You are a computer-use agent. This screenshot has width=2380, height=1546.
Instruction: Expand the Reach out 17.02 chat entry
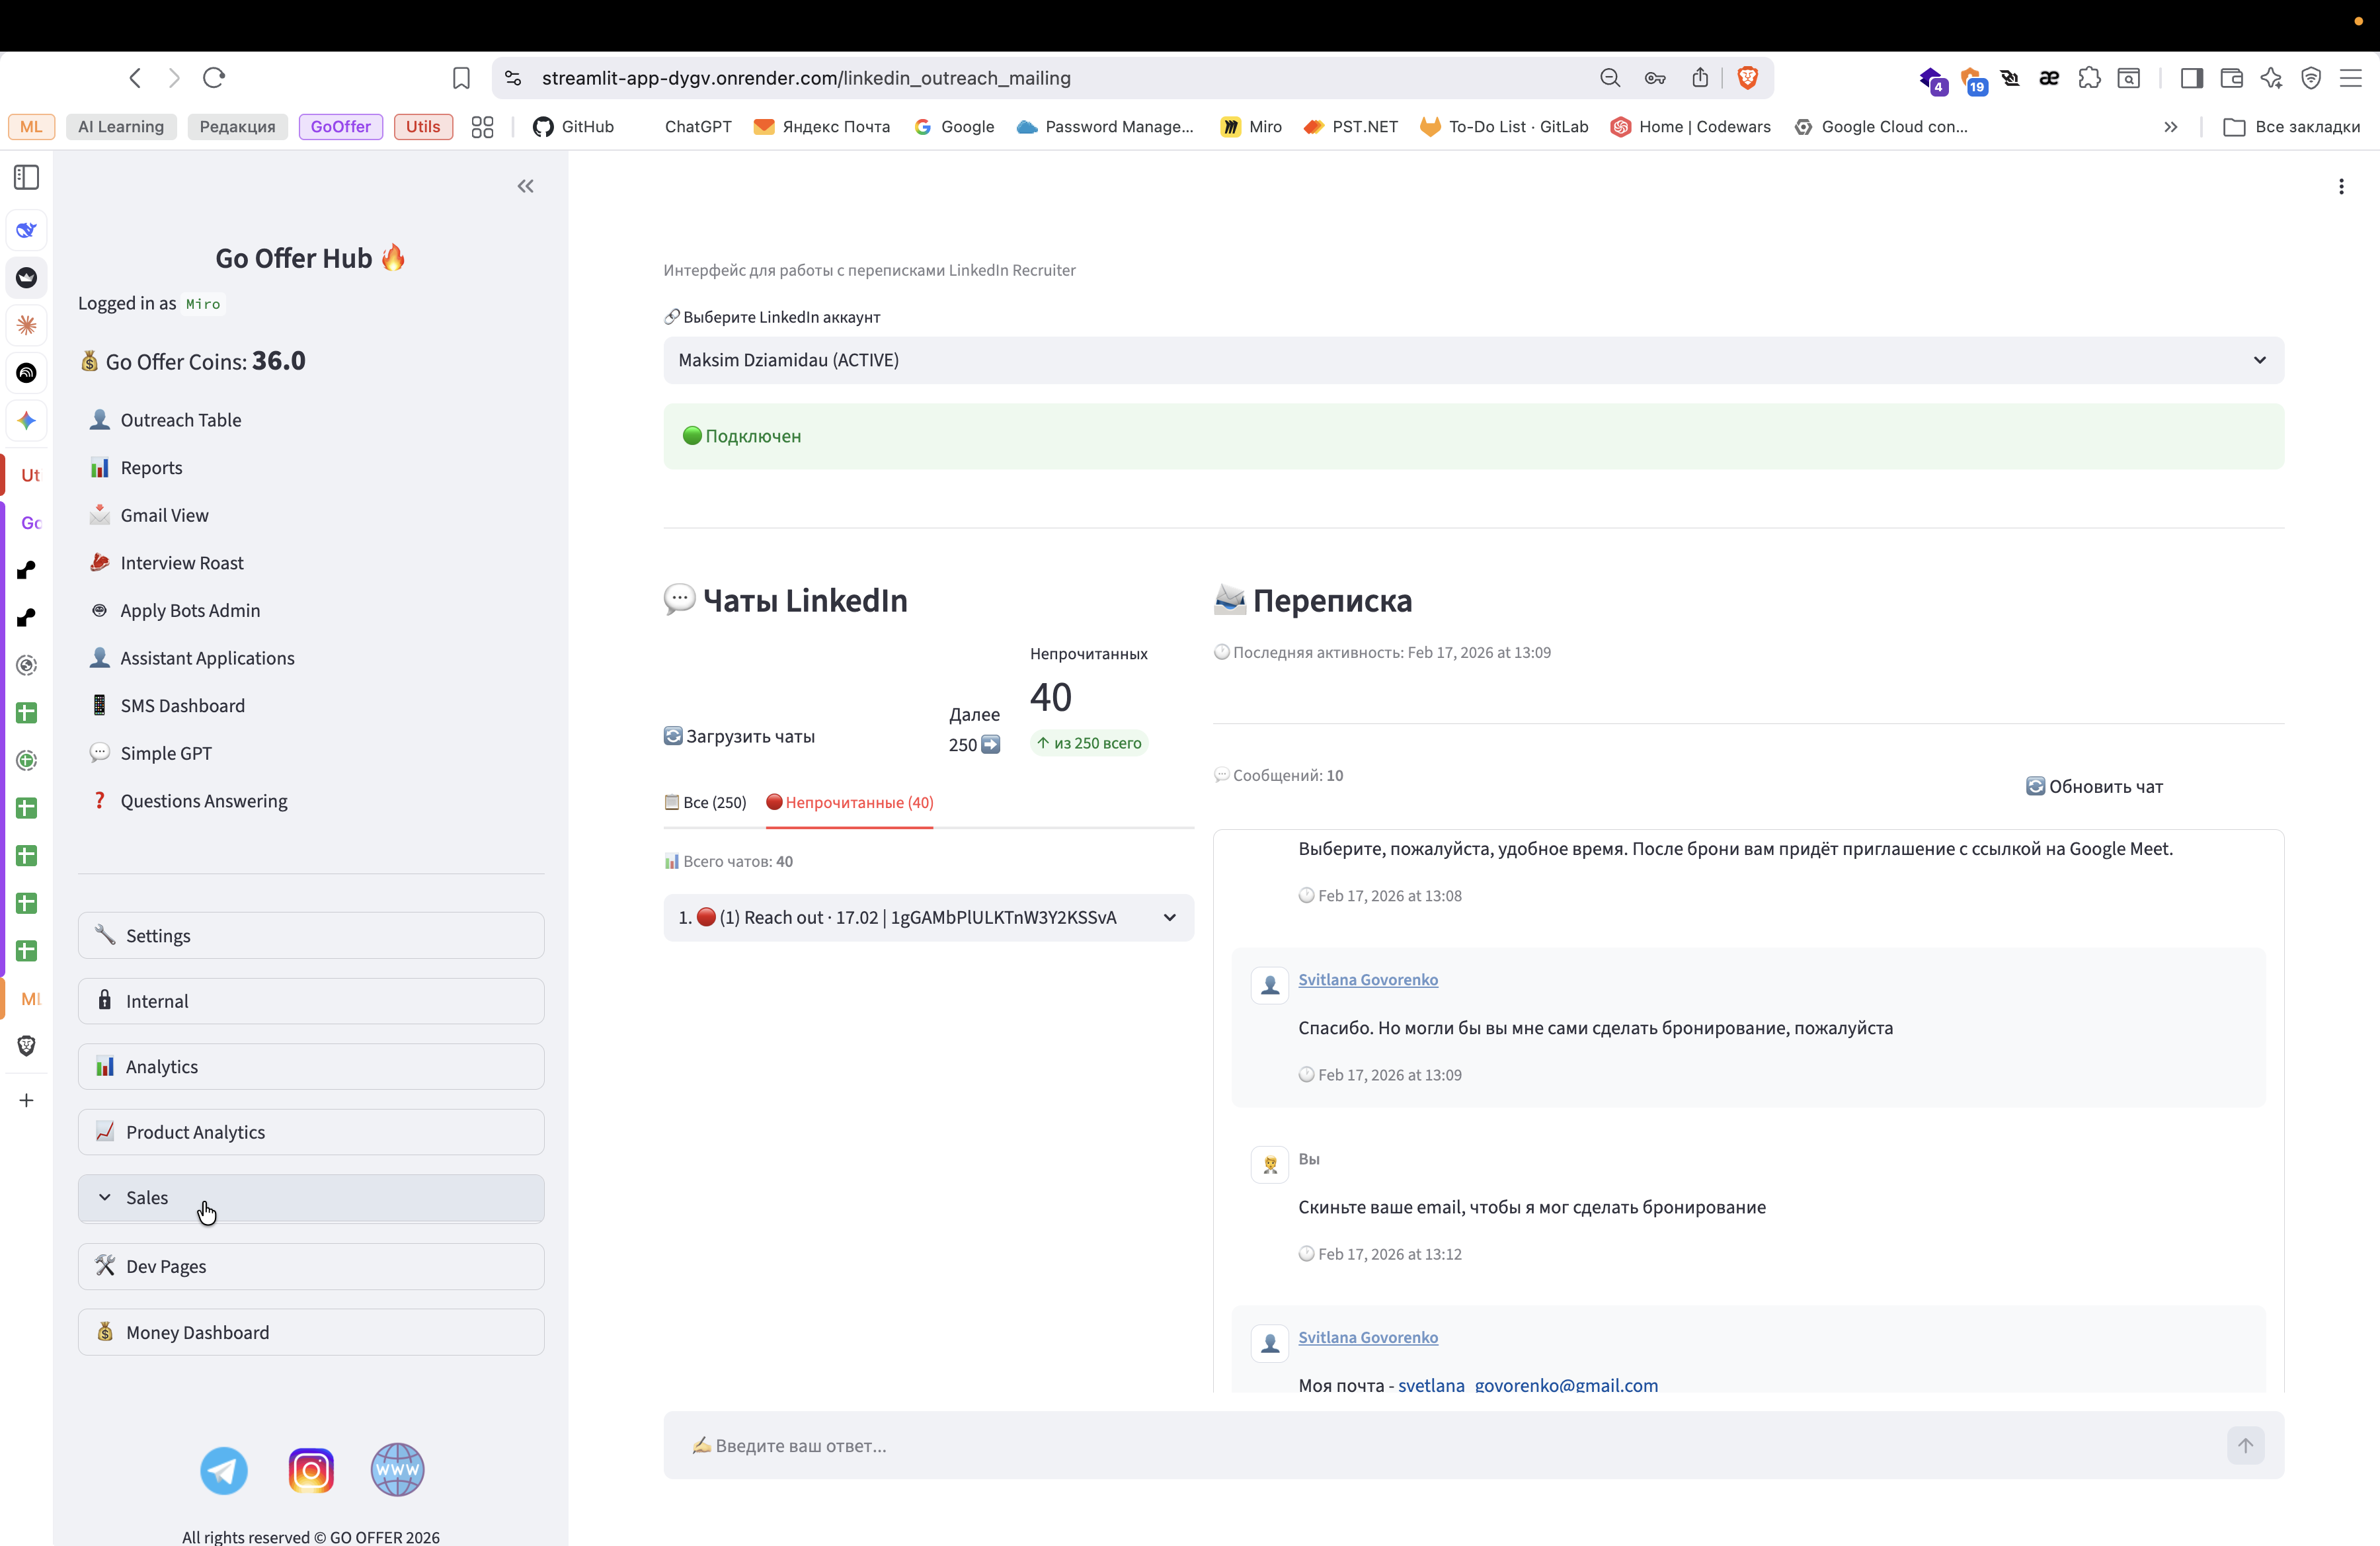click(928, 917)
